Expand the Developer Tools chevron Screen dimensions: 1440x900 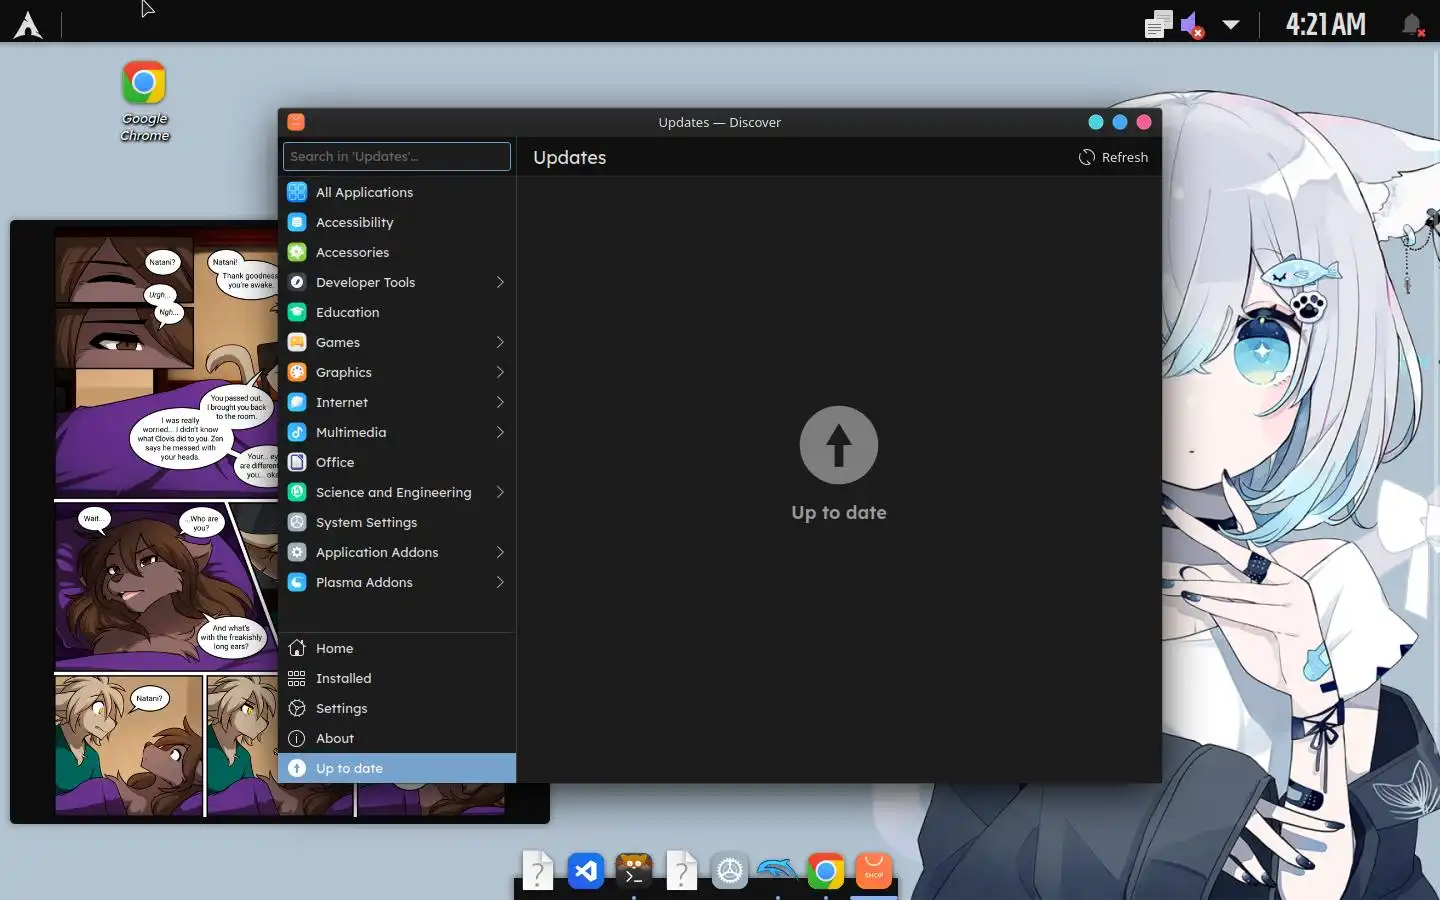point(500,282)
